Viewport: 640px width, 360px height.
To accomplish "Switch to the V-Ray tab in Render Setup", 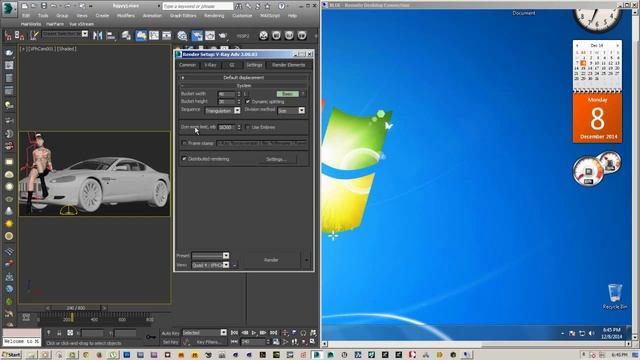I will point(210,65).
